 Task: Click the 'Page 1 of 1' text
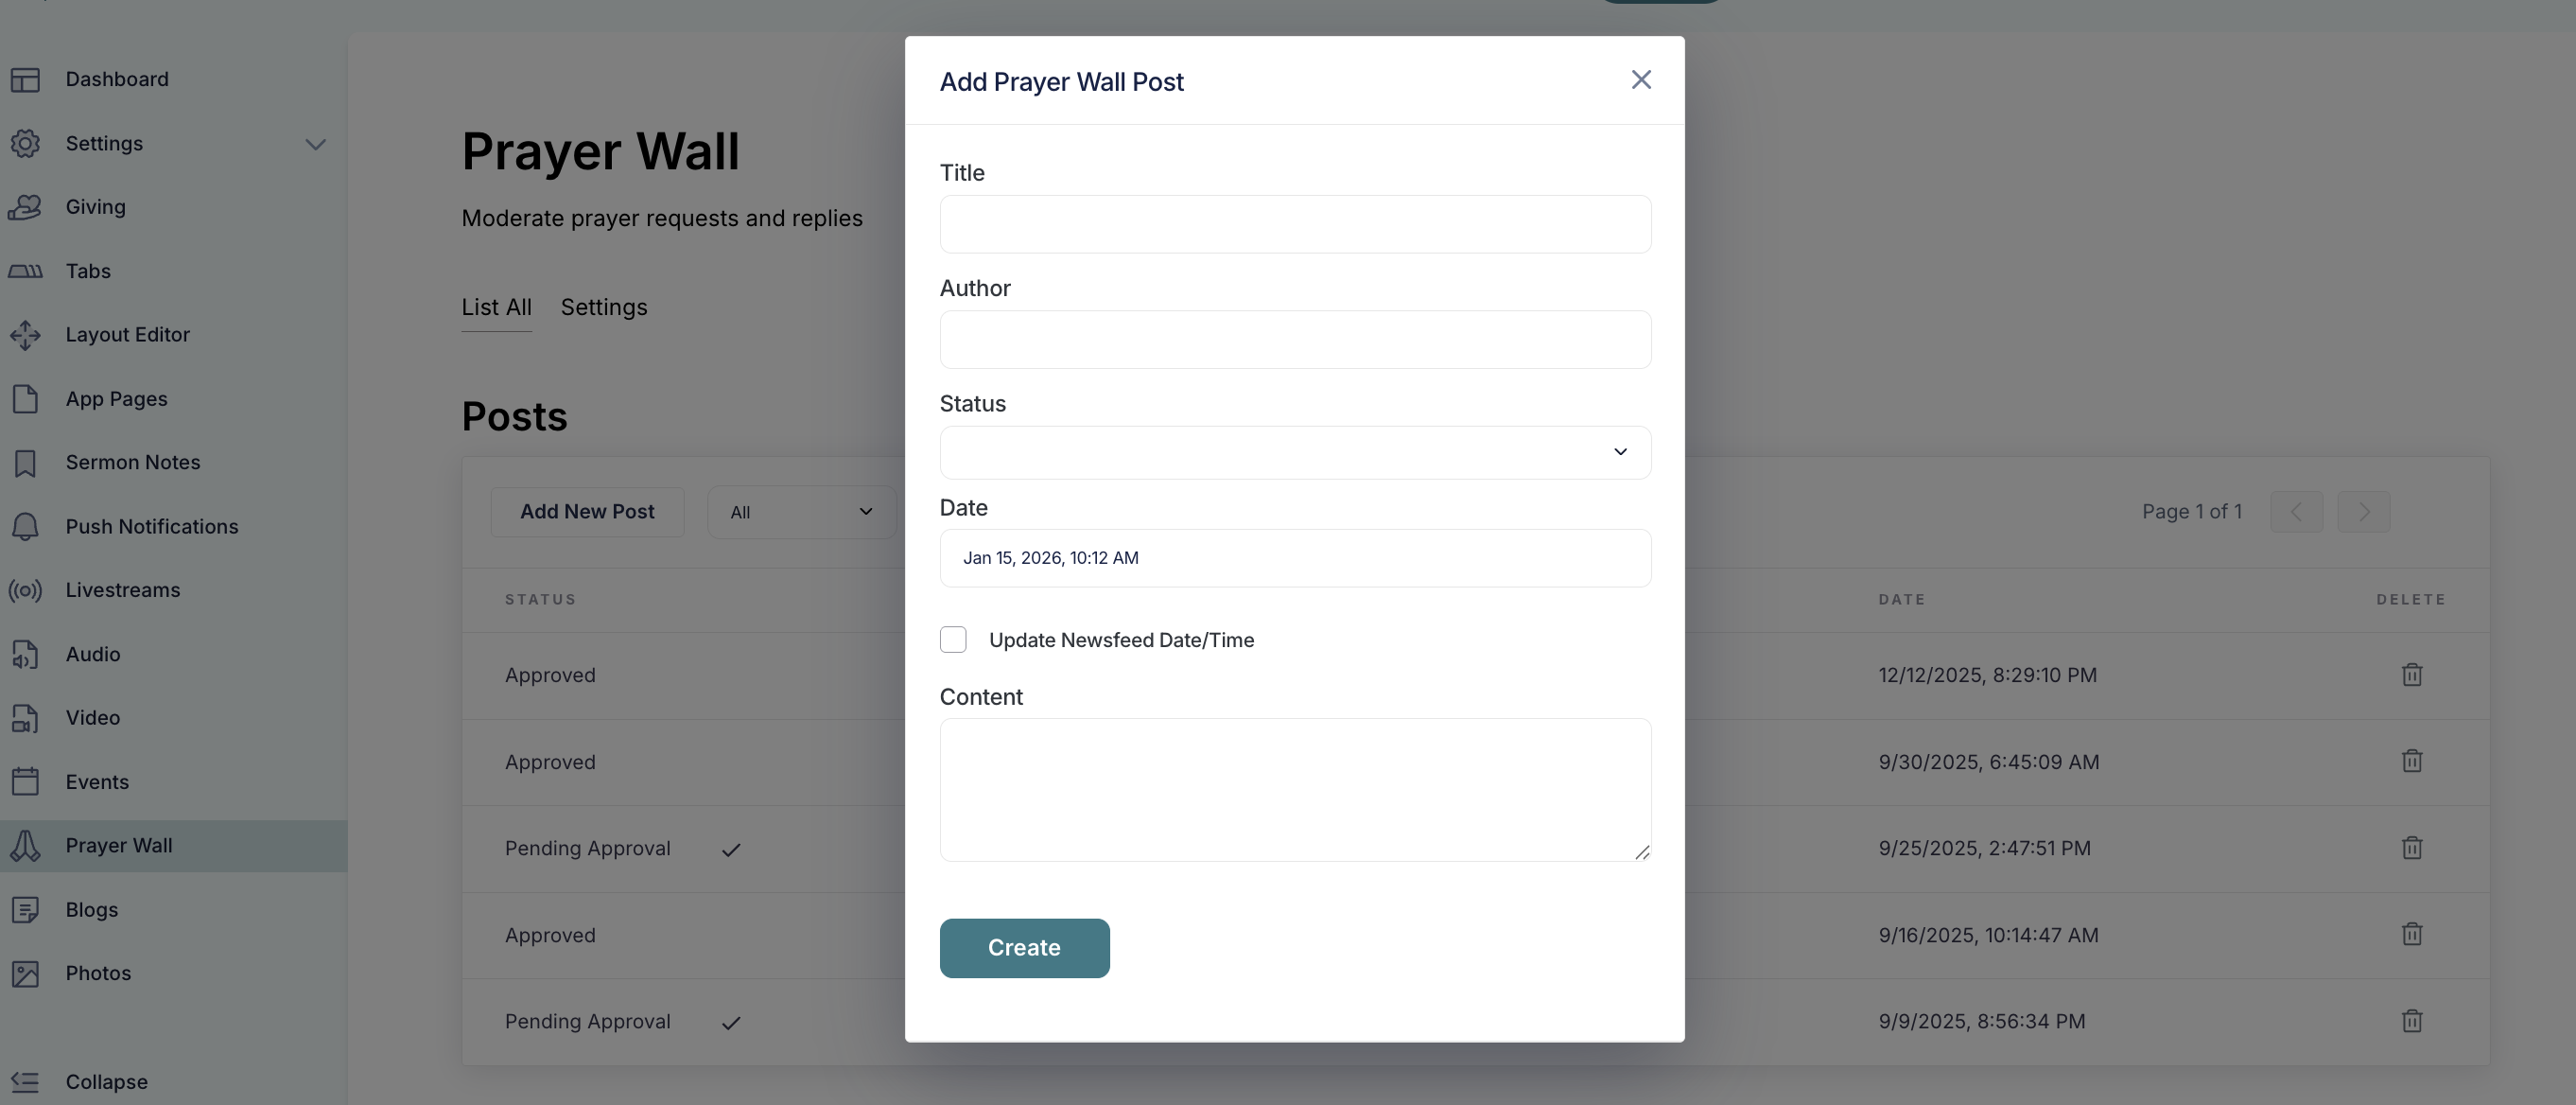tap(2192, 512)
